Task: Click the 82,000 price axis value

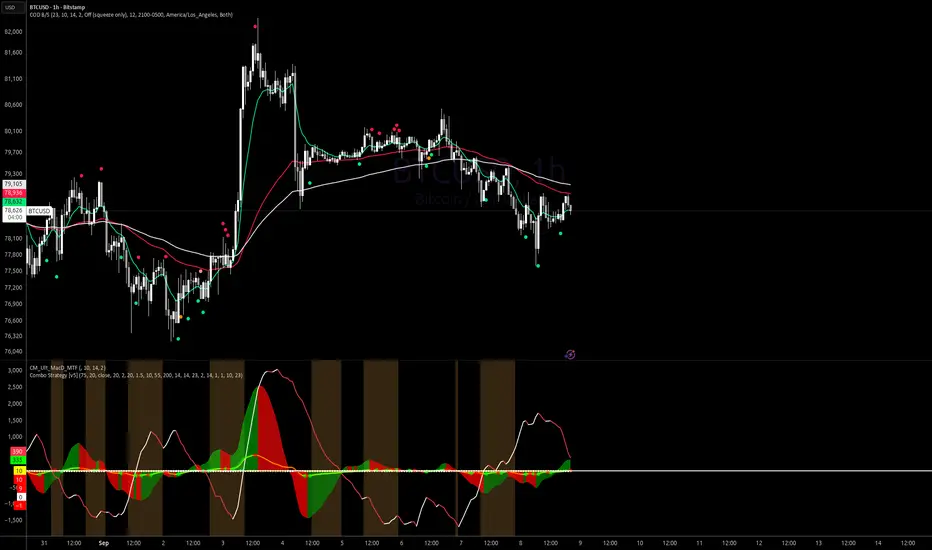Action: [13, 32]
